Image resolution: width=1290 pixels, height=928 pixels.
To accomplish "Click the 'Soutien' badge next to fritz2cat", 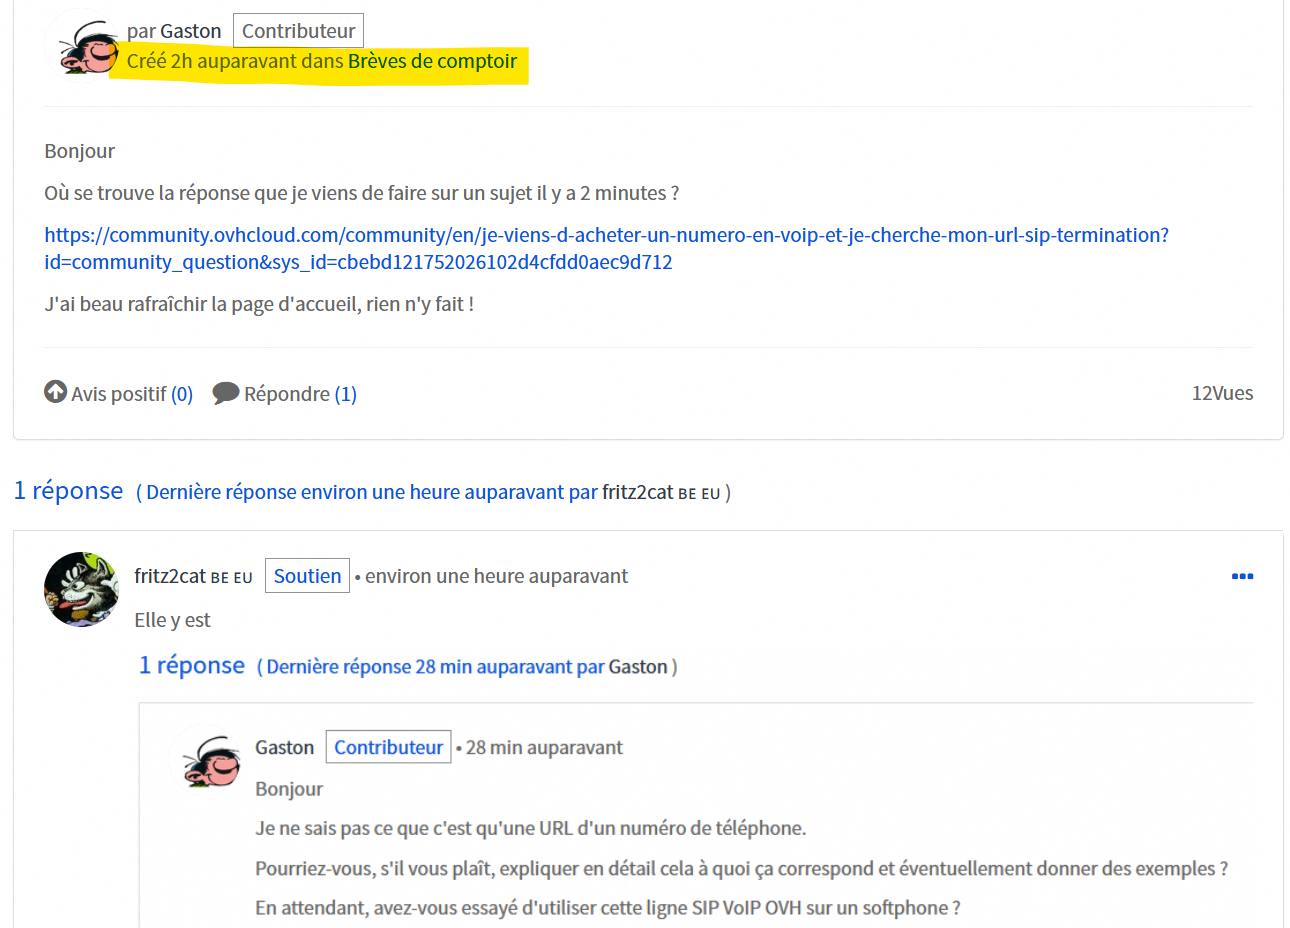I will tap(307, 576).
